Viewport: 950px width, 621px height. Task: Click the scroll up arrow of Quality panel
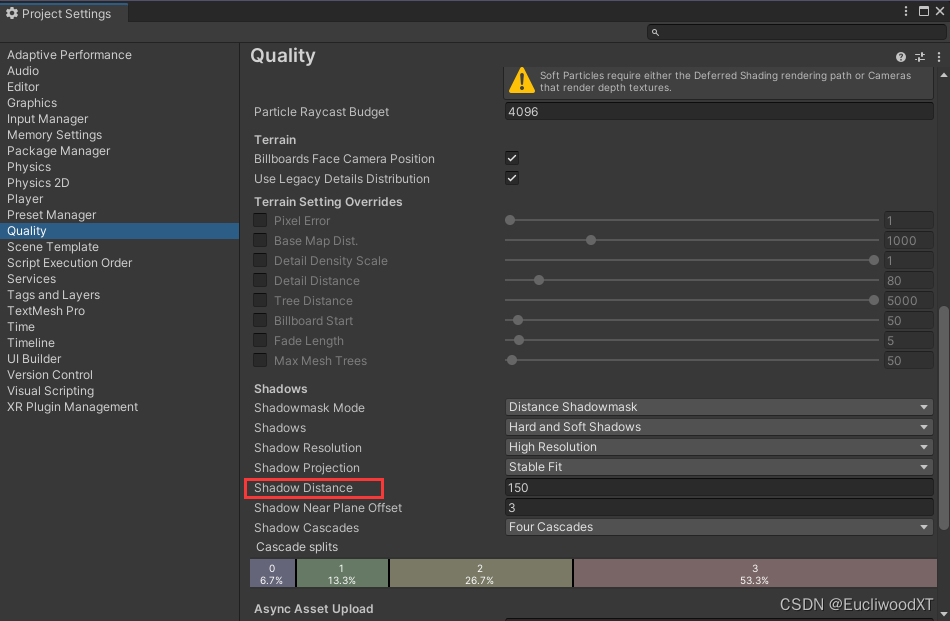point(944,75)
